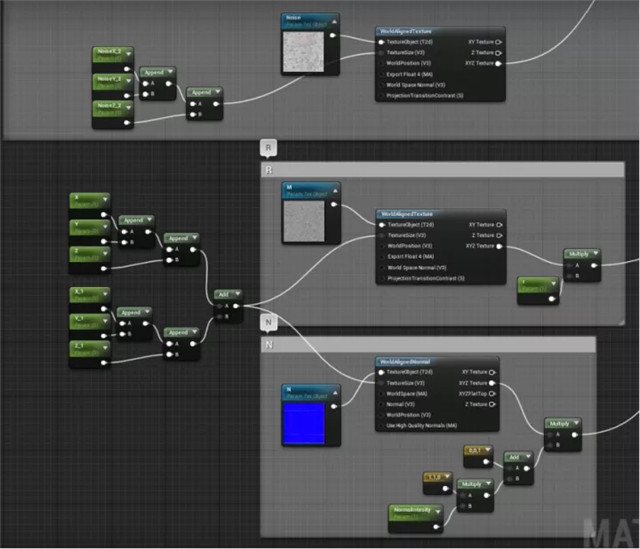Image resolution: width=640 pixels, height=549 pixels.
Task: Toggle the Noise texture node preview arrow
Action: (334, 22)
